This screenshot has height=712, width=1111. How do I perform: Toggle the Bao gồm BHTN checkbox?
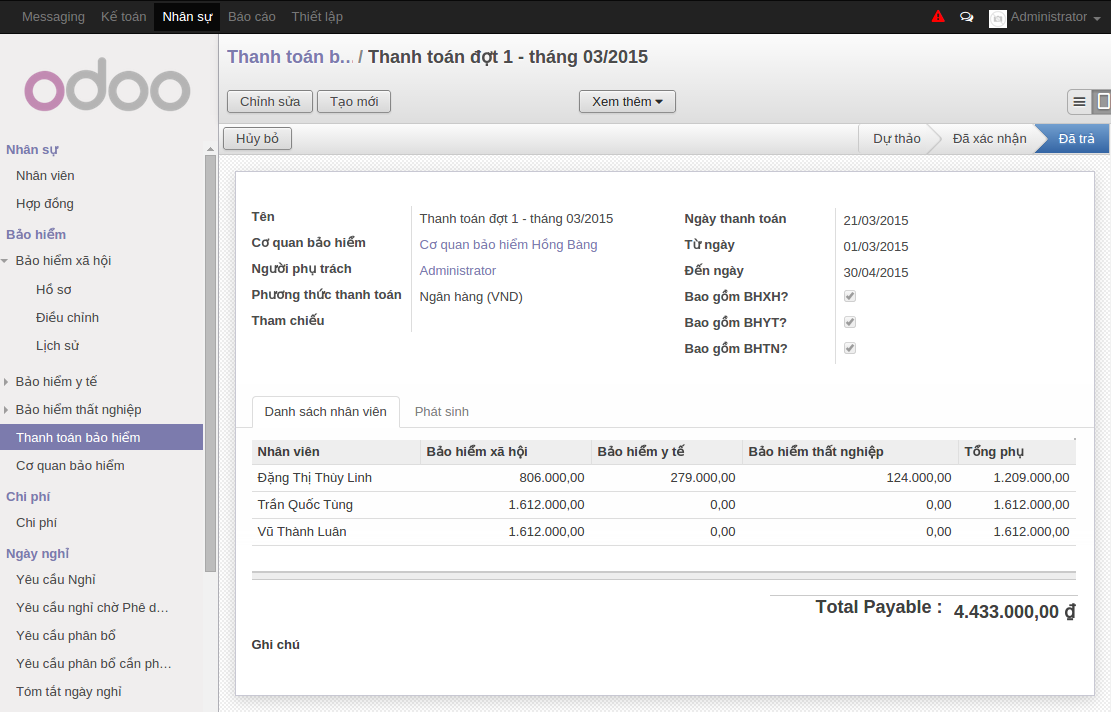tap(849, 347)
